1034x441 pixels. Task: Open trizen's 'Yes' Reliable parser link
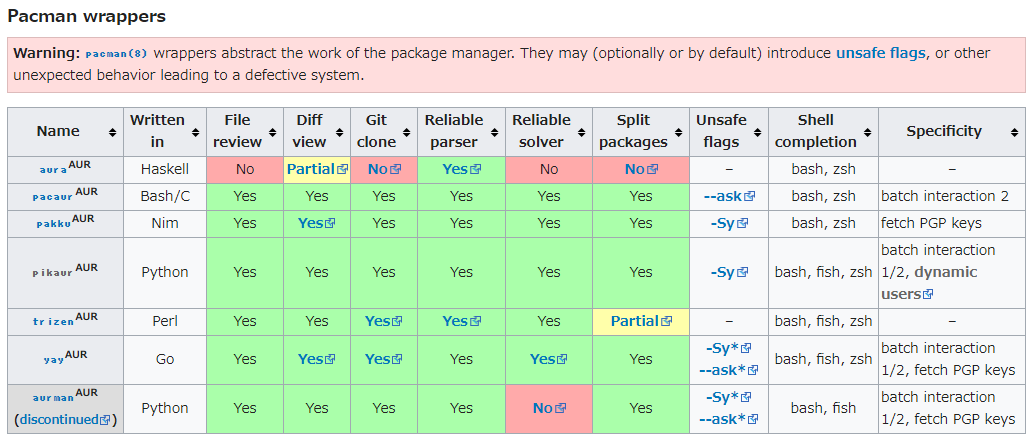click(461, 322)
